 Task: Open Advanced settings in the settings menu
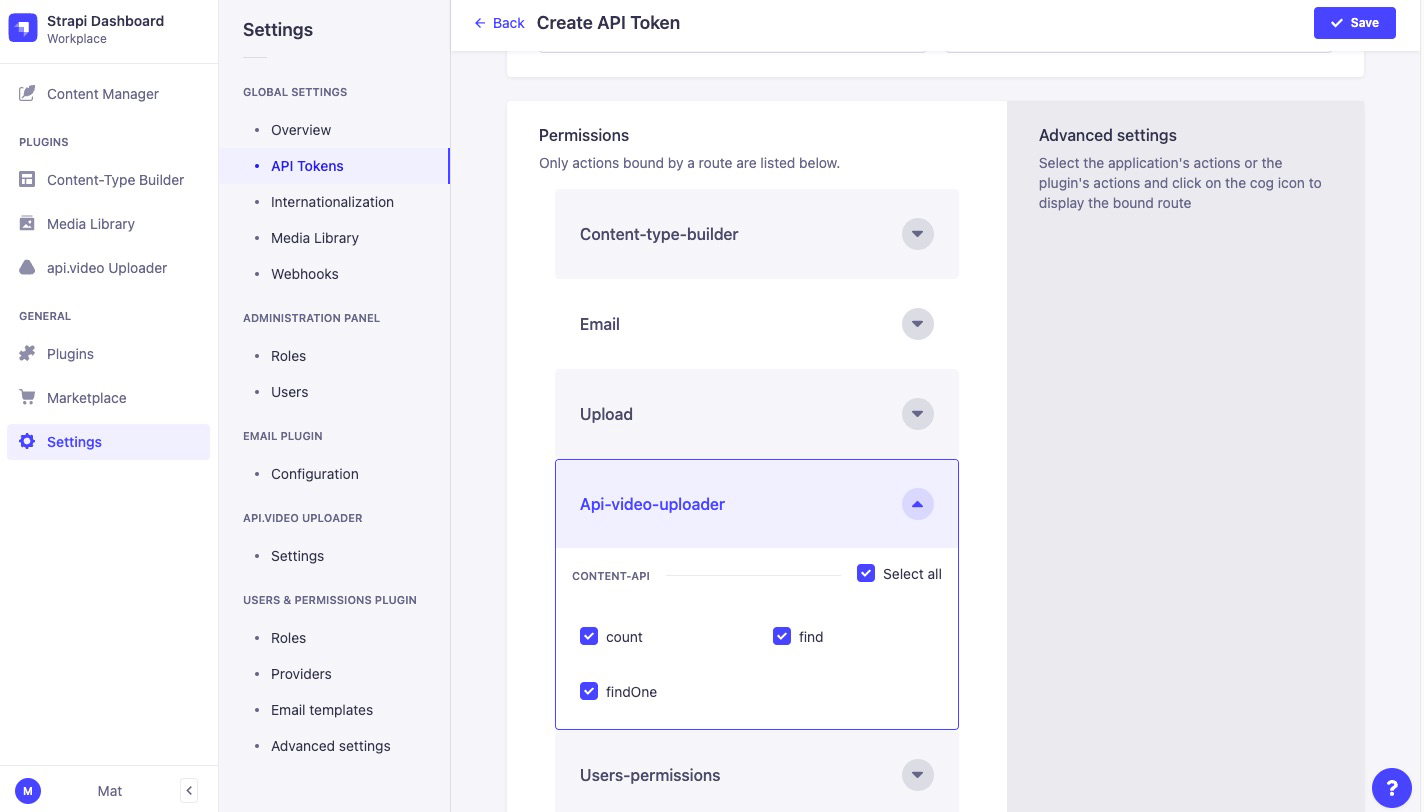pyautogui.click(x=334, y=746)
